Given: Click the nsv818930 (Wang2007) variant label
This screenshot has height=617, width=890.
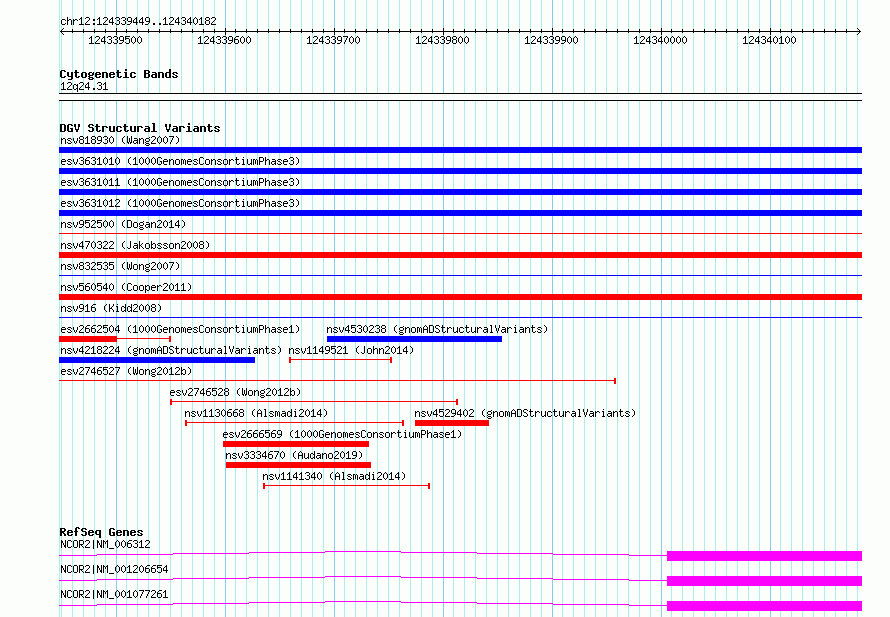Looking at the screenshot, I should tap(120, 140).
